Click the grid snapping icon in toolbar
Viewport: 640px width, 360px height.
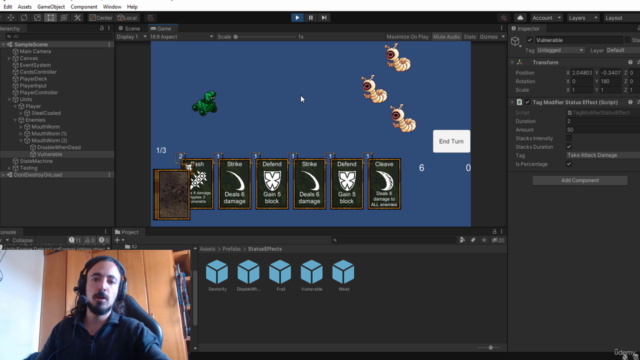click(x=151, y=18)
